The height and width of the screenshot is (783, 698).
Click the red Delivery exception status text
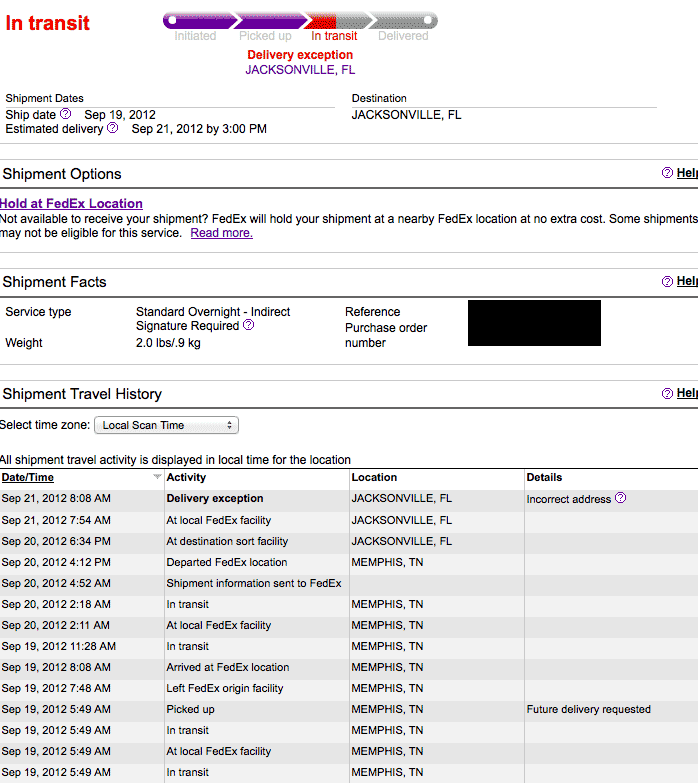click(300, 55)
